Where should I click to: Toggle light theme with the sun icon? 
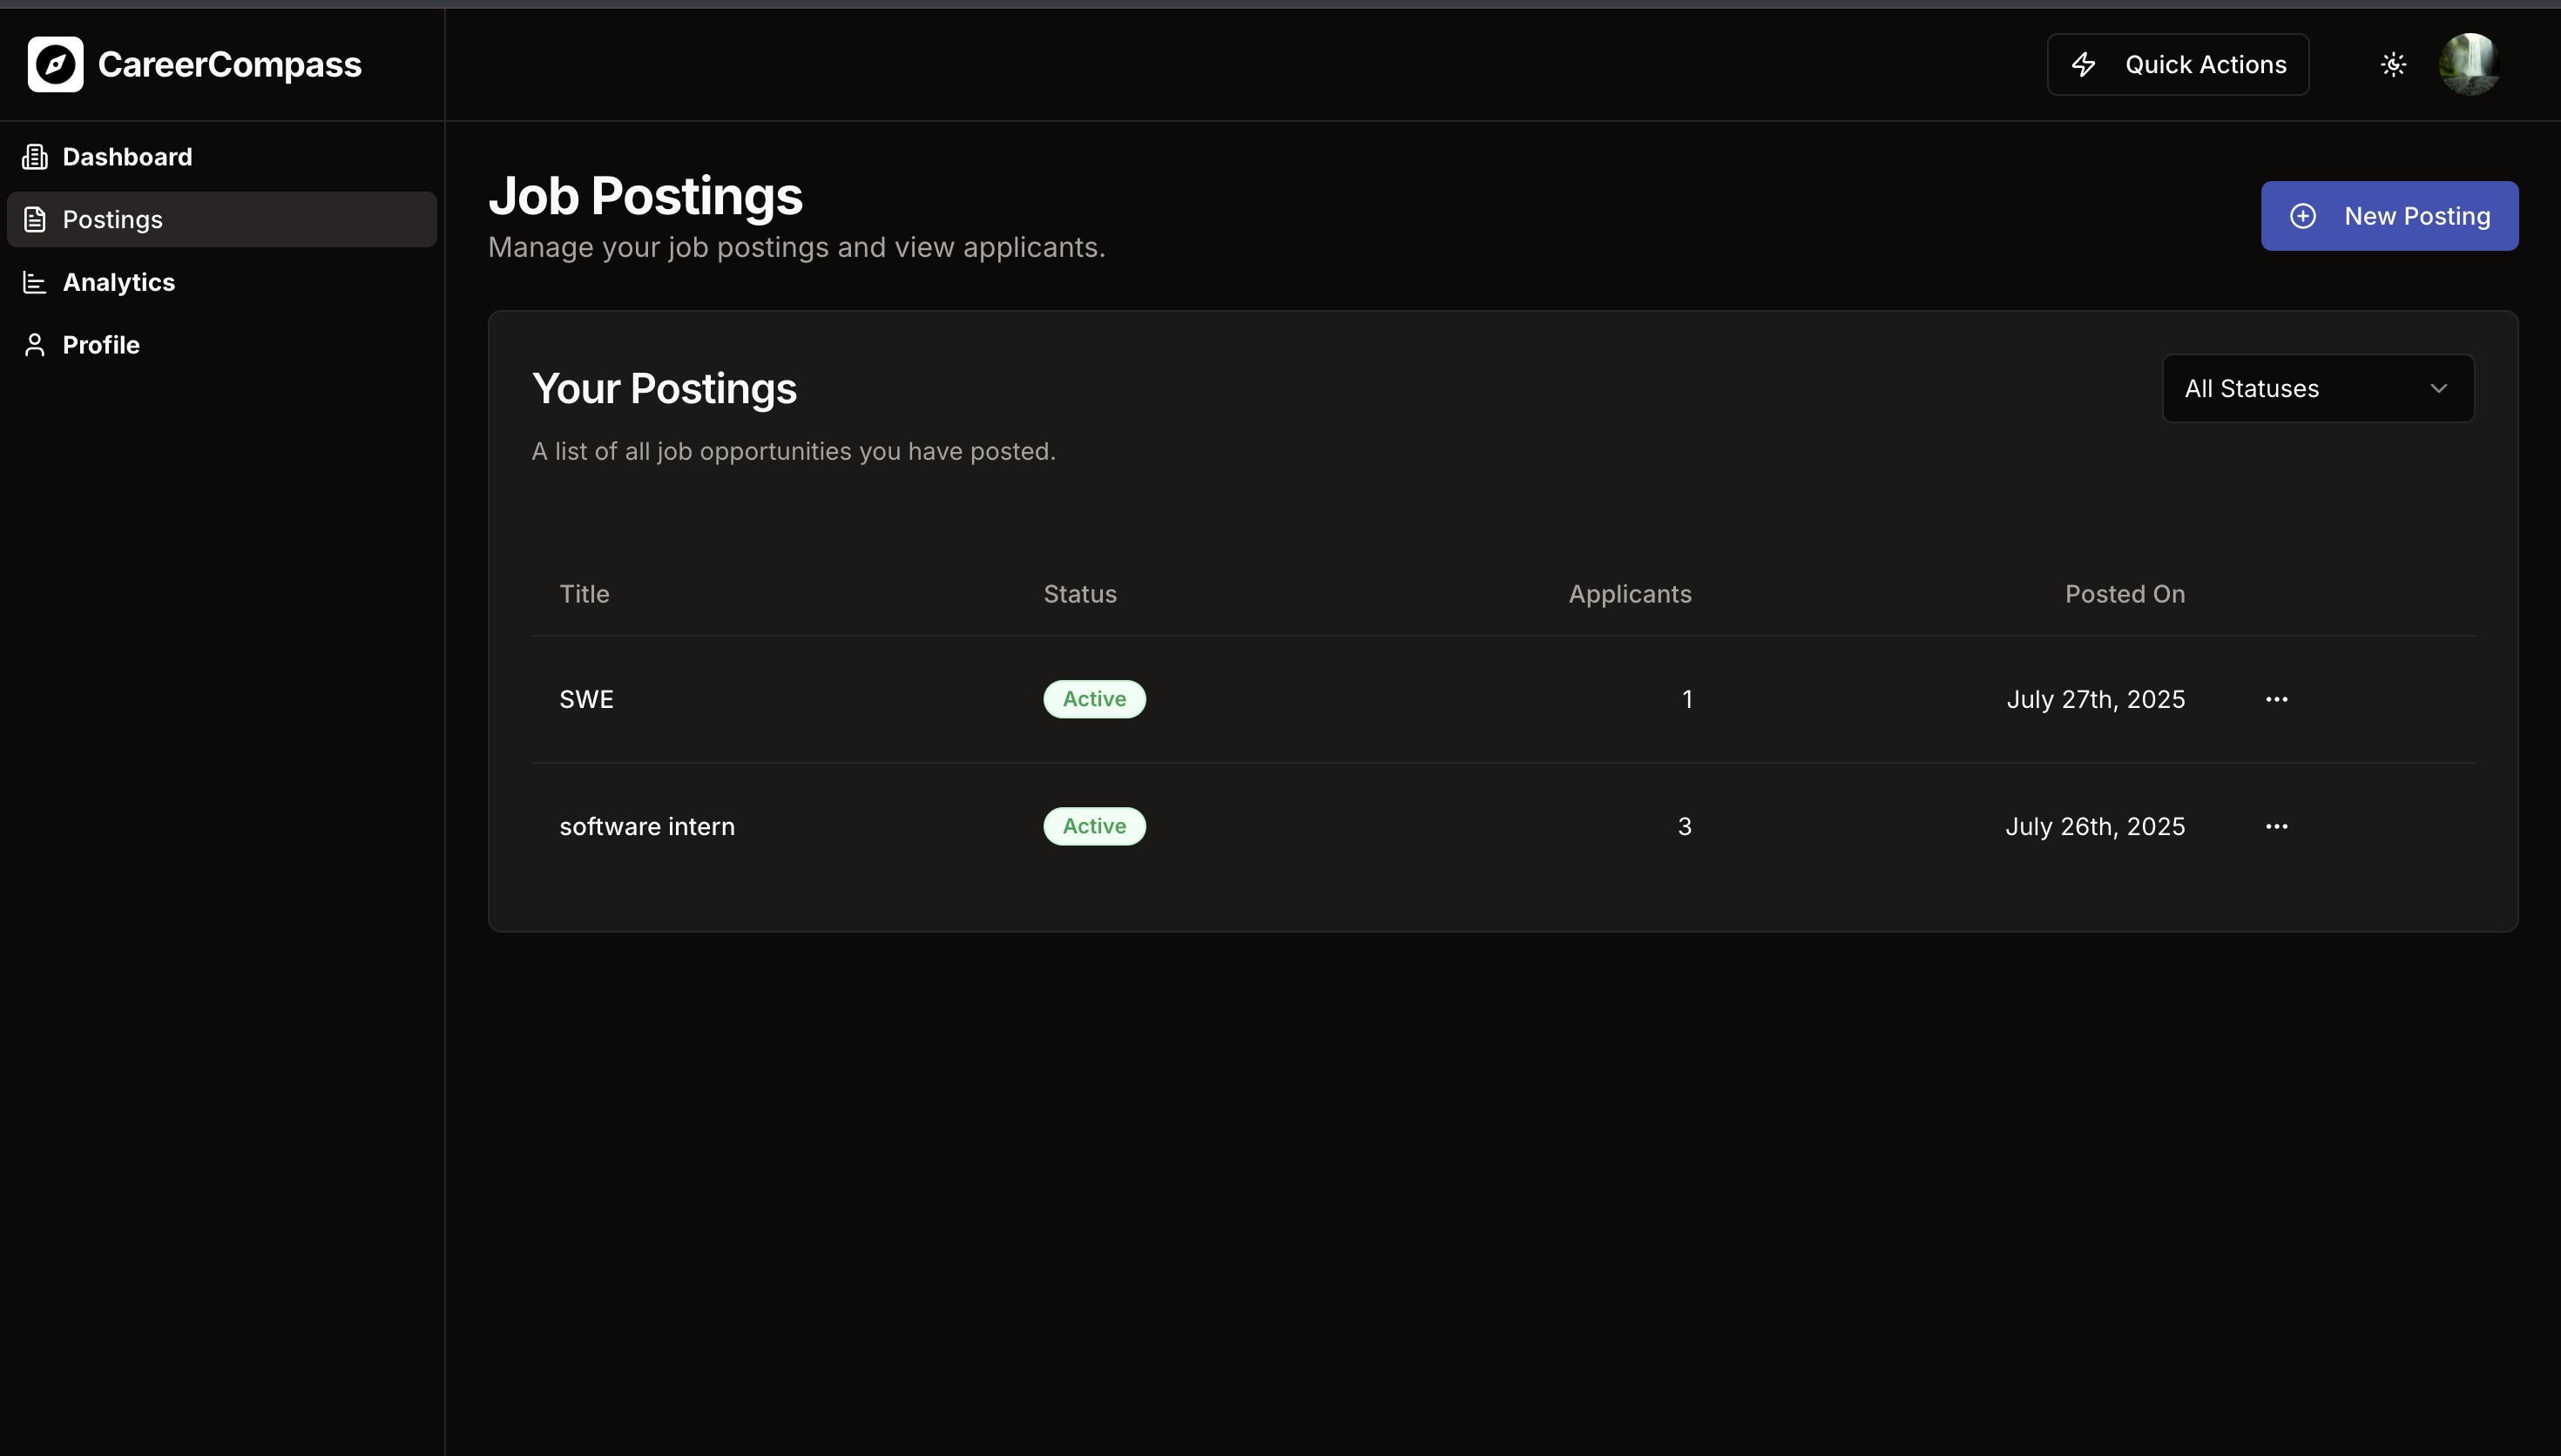[x=2393, y=65]
